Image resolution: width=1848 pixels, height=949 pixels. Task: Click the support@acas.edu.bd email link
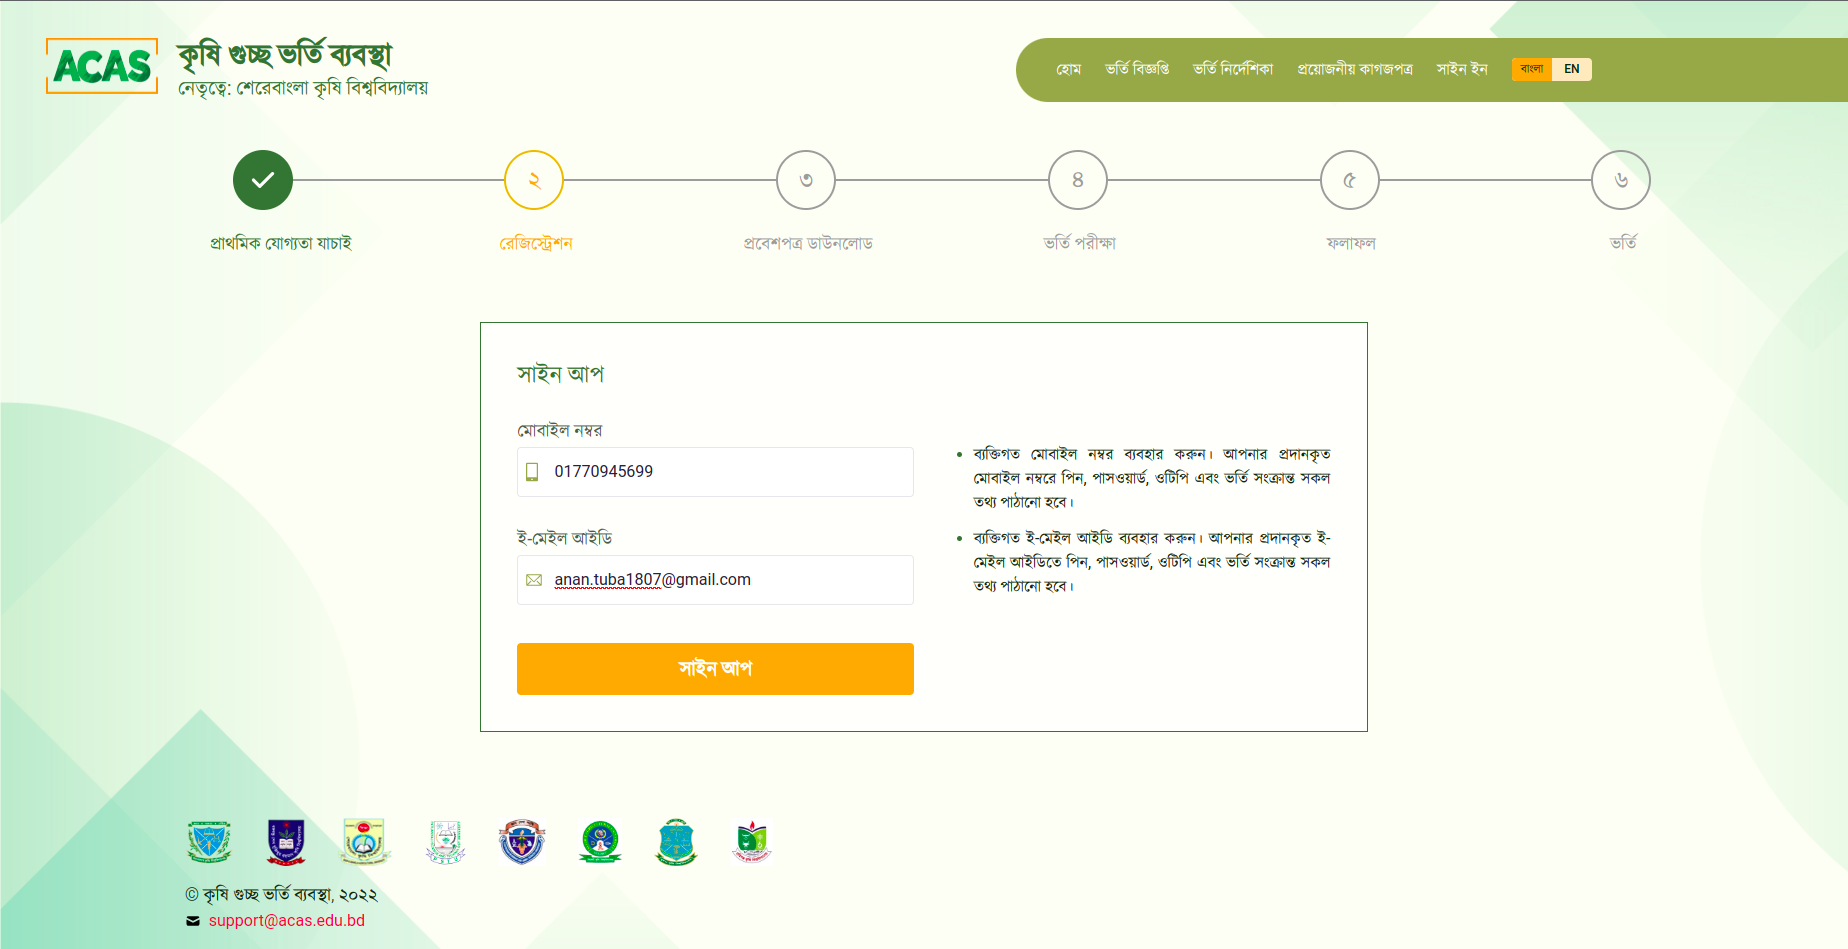coord(286,920)
